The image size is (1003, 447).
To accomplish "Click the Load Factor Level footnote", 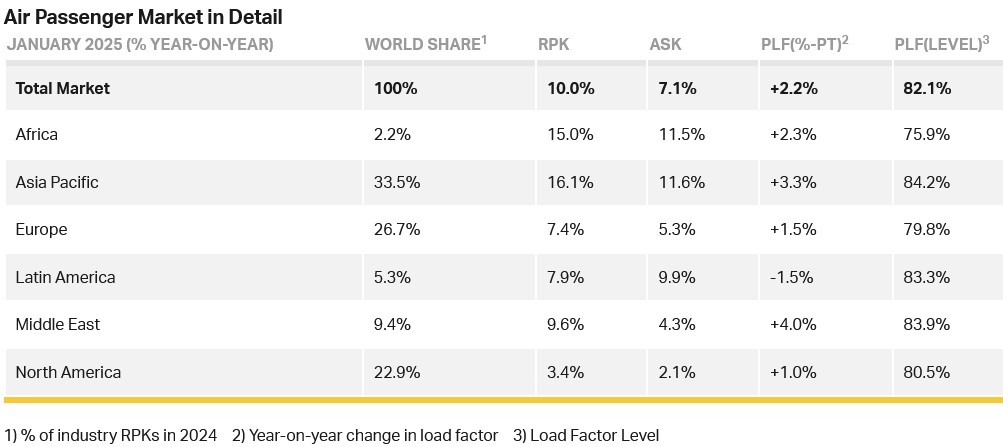I will coord(586,435).
